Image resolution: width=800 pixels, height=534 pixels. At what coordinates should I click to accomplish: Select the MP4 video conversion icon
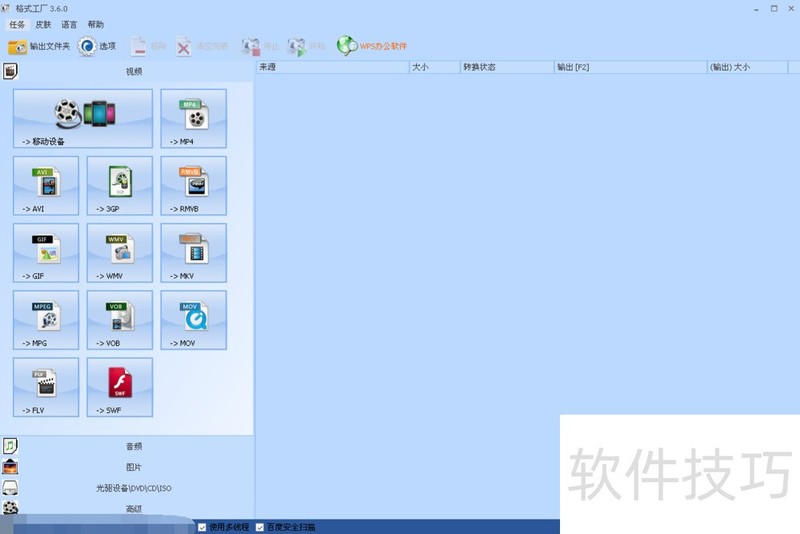193,118
